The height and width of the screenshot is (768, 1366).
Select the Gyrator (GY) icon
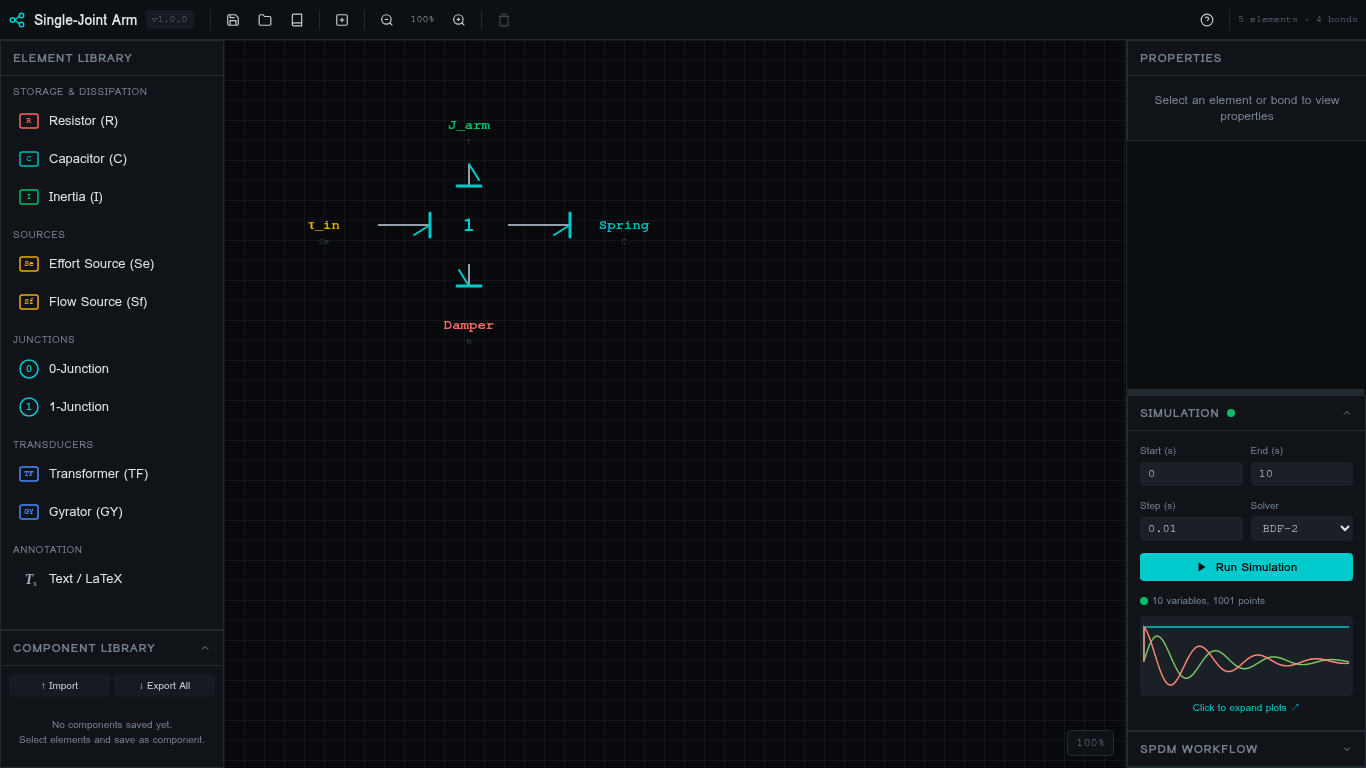coord(29,512)
